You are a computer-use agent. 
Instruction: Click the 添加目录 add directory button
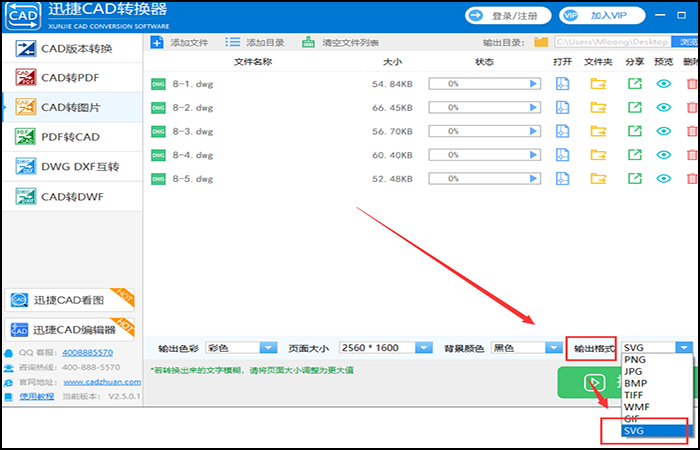254,43
